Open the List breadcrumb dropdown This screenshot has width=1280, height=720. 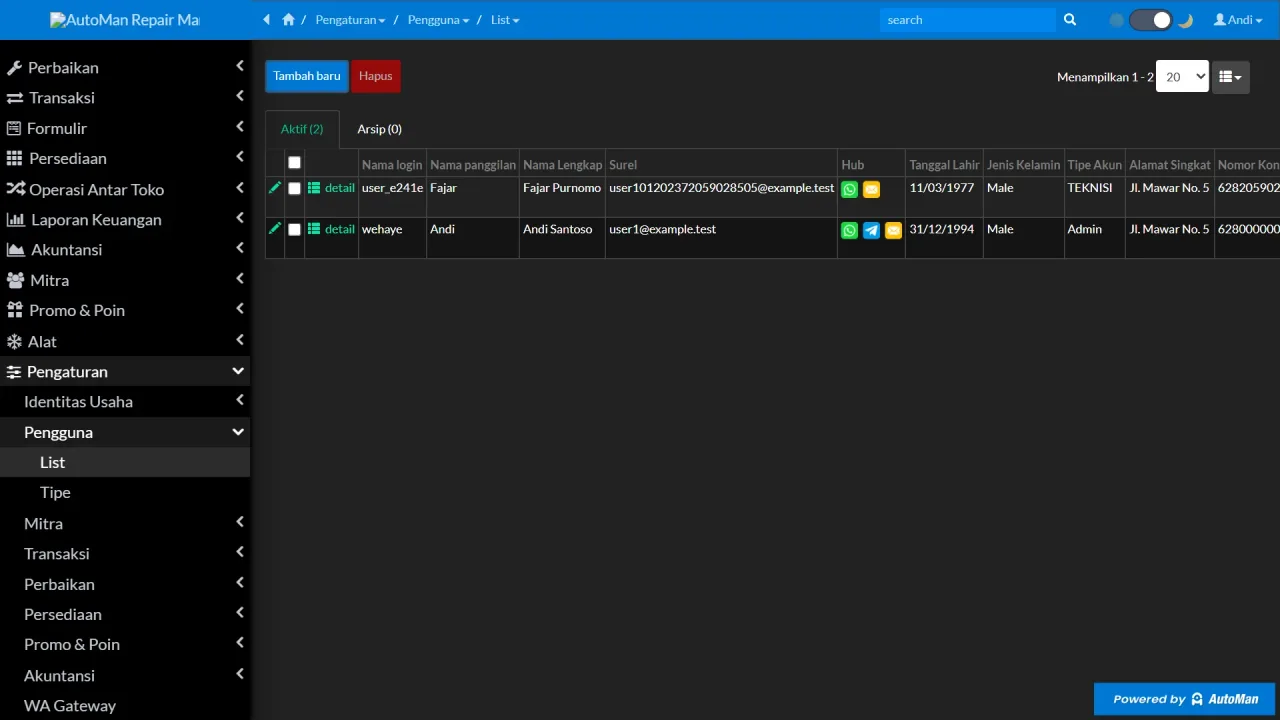pyautogui.click(x=505, y=20)
